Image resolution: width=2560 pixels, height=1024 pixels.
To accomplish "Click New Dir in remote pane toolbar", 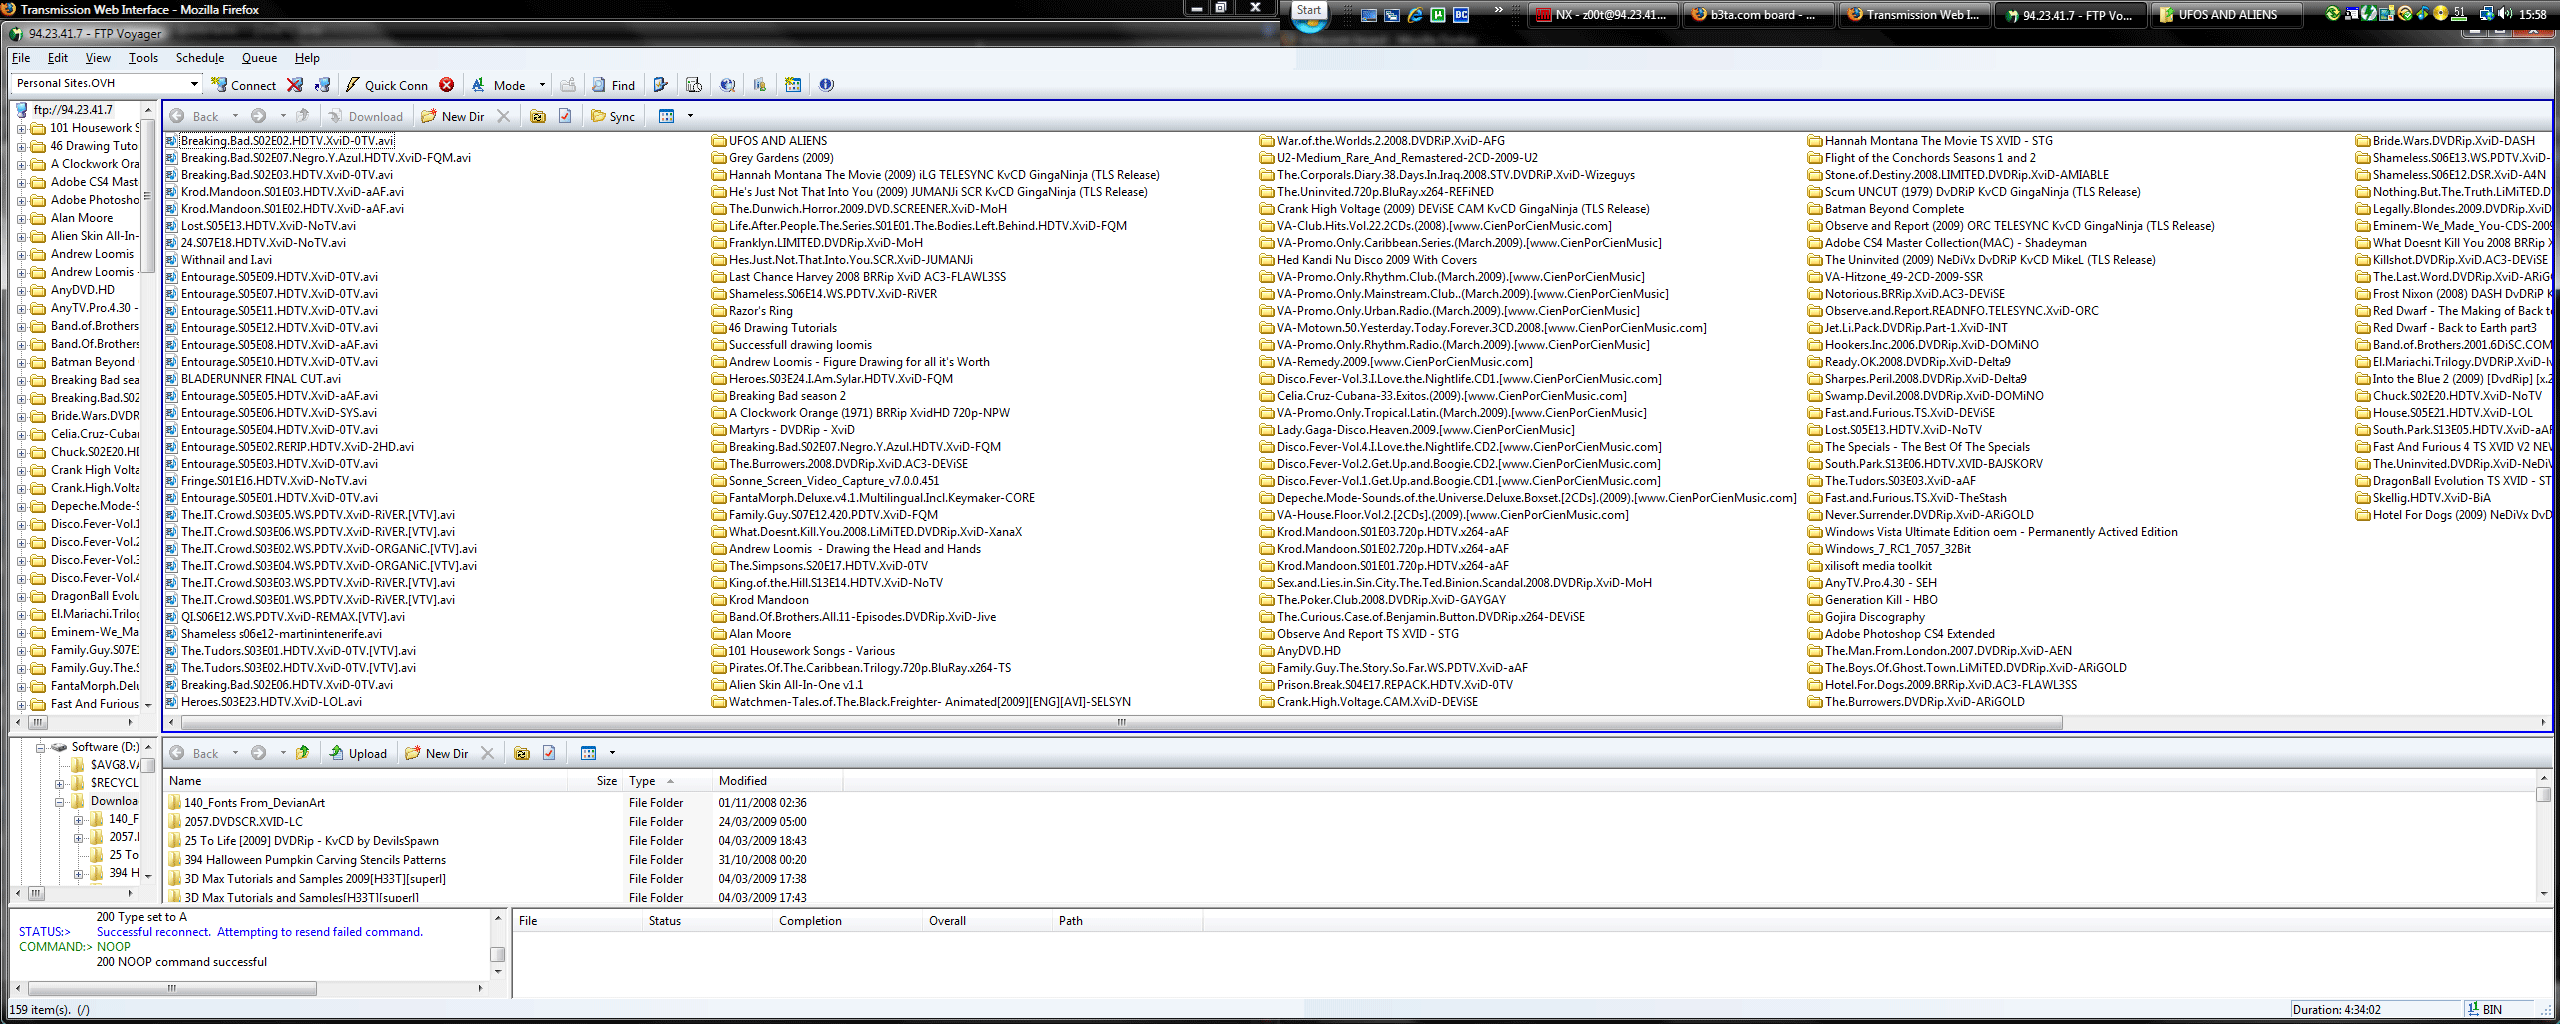I will tap(453, 116).
